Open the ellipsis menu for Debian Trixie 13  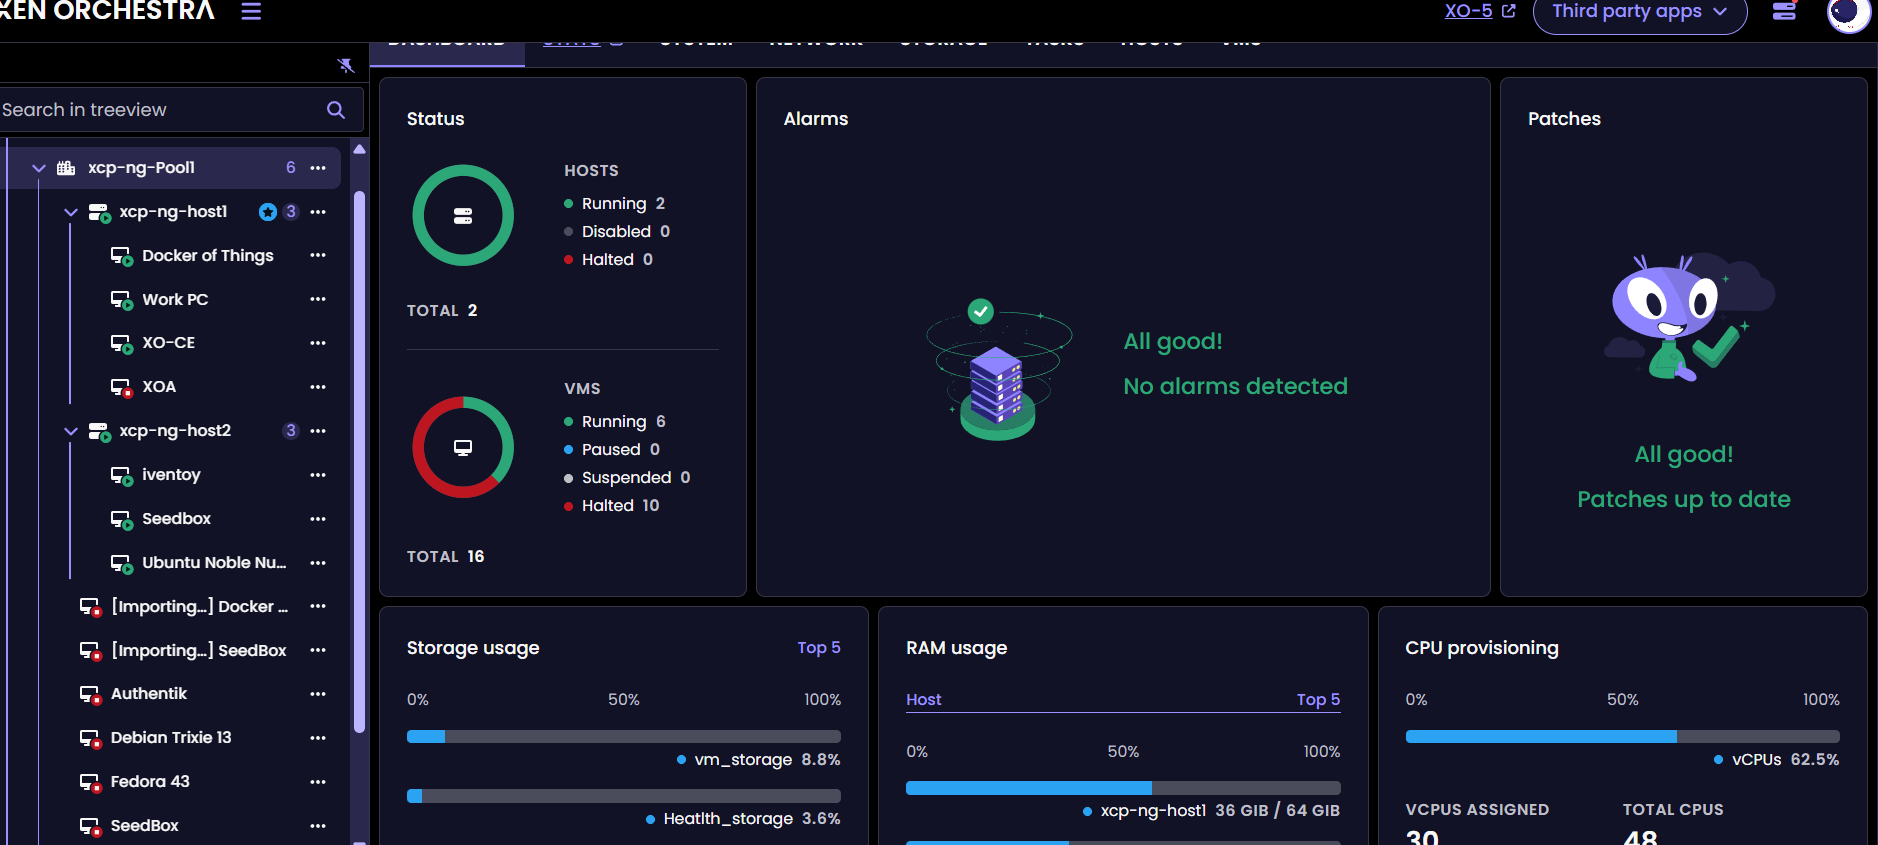(x=318, y=738)
